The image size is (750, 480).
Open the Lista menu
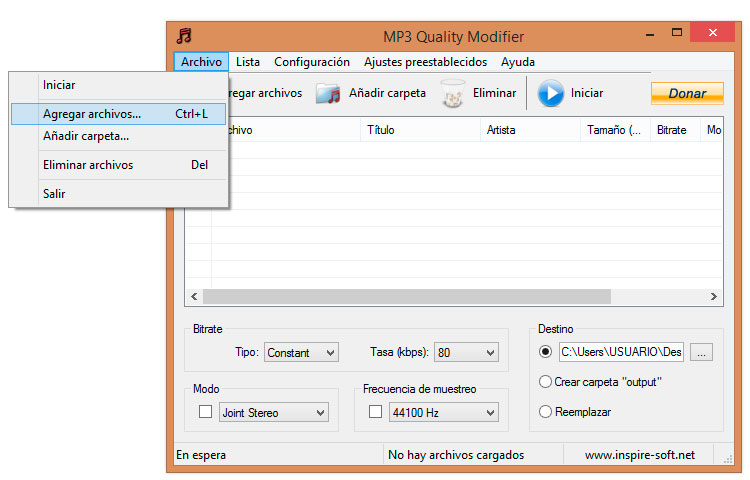(248, 62)
